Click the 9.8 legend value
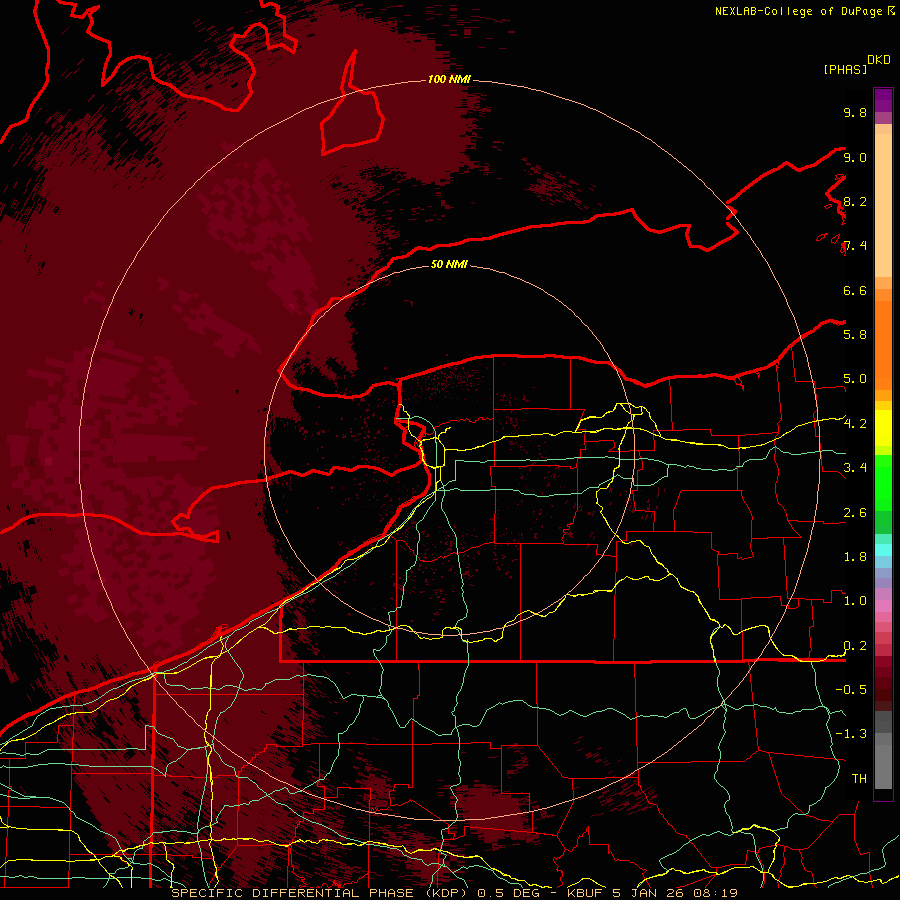900x900 pixels. (x=855, y=112)
